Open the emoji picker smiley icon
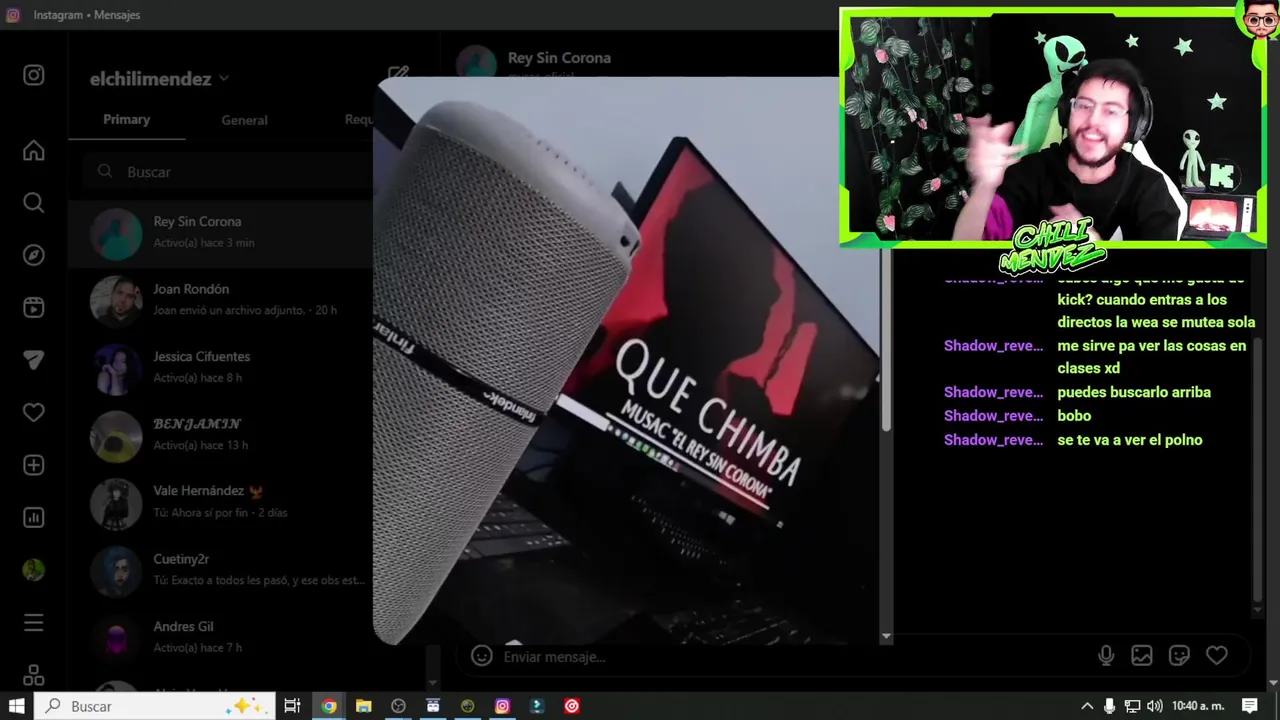Screen dimensions: 1280x720 coord(482,656)
